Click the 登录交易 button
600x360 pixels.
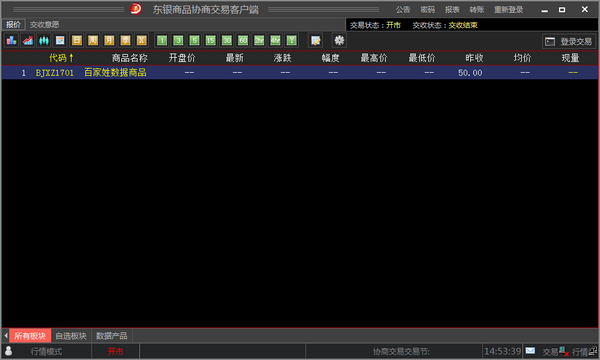[x=569, y=41]
